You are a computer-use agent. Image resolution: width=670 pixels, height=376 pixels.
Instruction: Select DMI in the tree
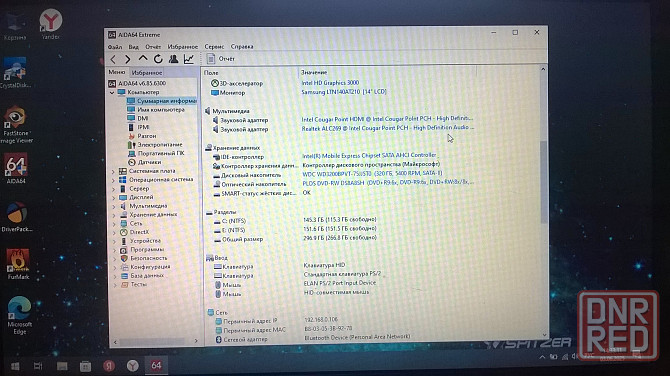tap(138, 118)
